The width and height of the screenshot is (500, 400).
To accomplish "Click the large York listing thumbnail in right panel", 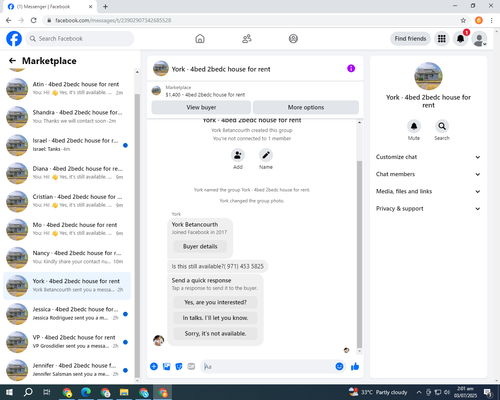I will click(x=428, y=76).
